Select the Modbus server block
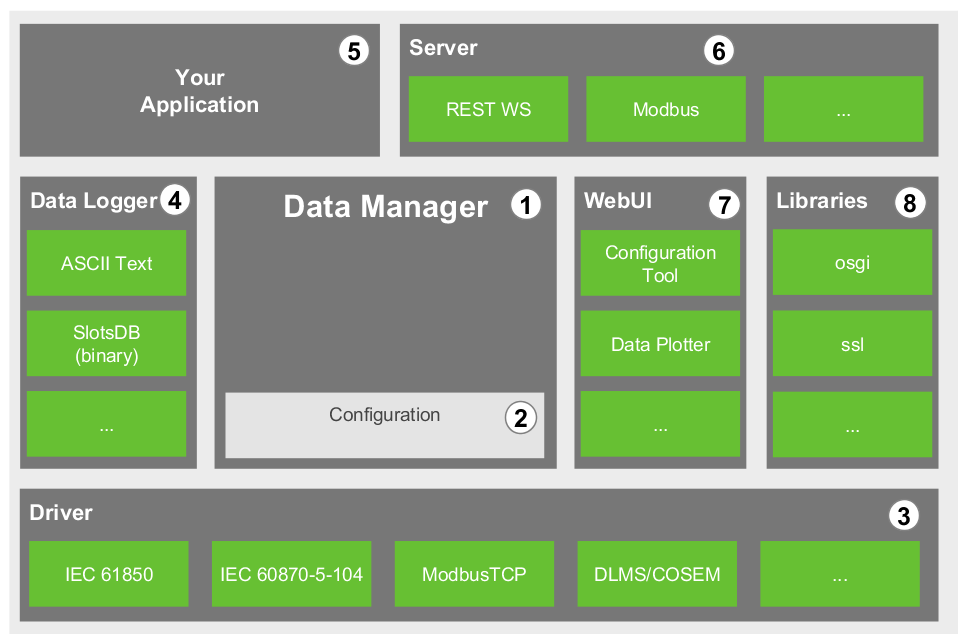 point(665,109)
